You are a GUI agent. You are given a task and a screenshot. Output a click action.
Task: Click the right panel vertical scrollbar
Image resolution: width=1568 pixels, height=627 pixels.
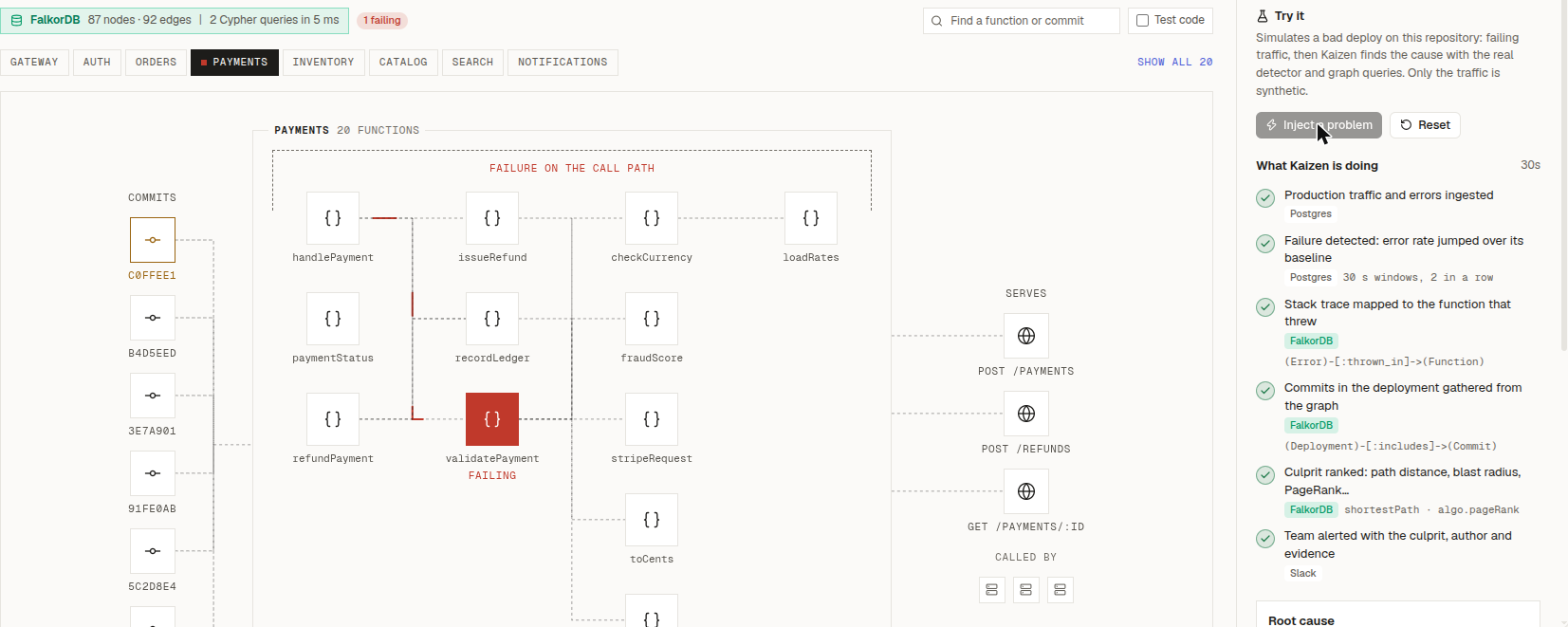coord(1563,175)
